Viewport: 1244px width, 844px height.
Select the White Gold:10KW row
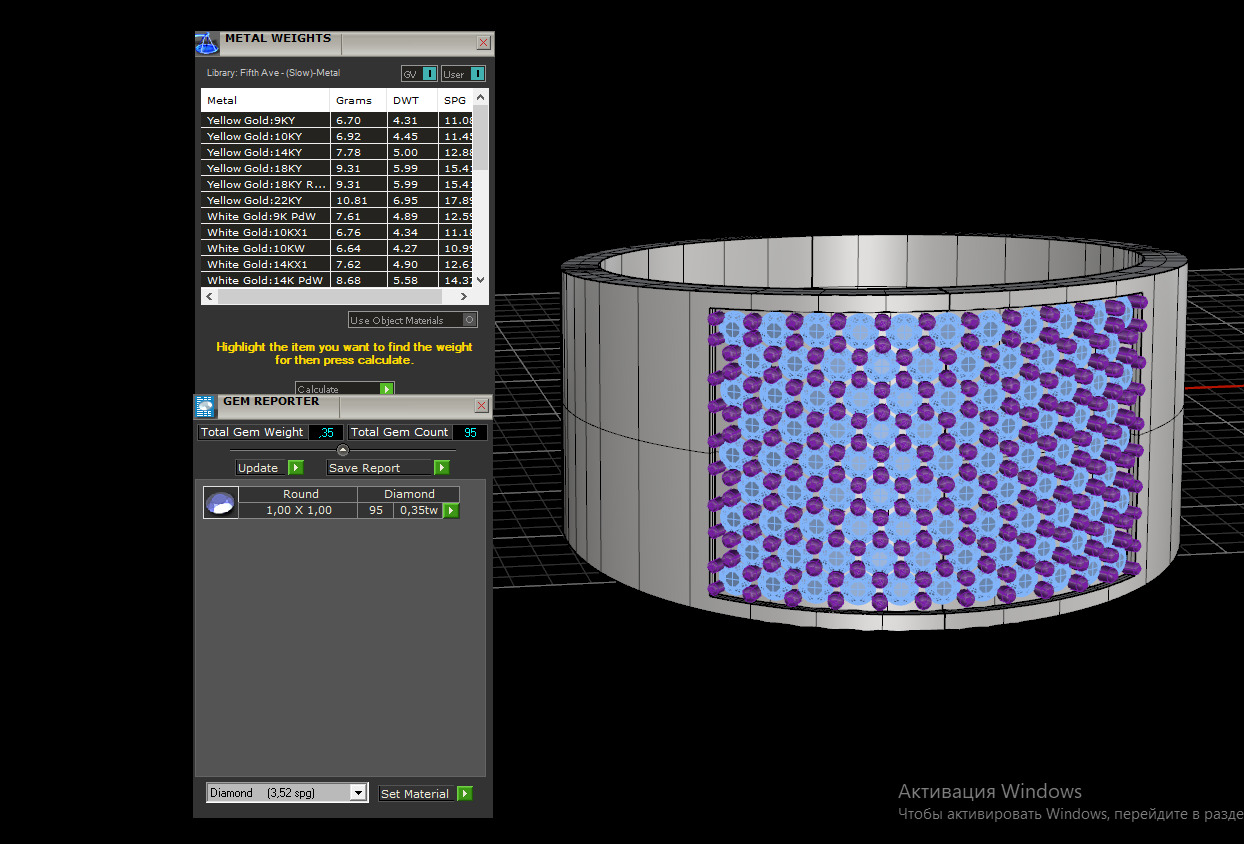338,248
